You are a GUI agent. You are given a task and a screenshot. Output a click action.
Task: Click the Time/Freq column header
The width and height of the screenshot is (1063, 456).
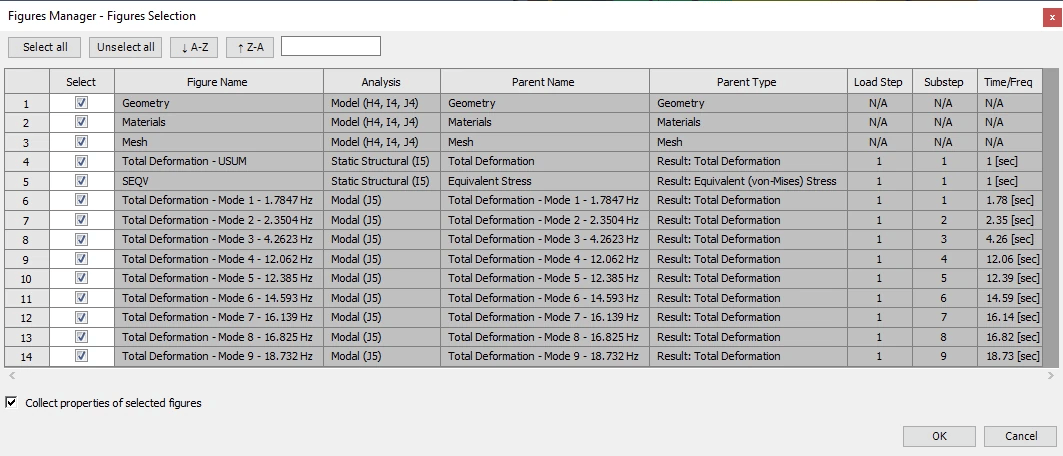pyautogui.click(x=1009, y=81)
